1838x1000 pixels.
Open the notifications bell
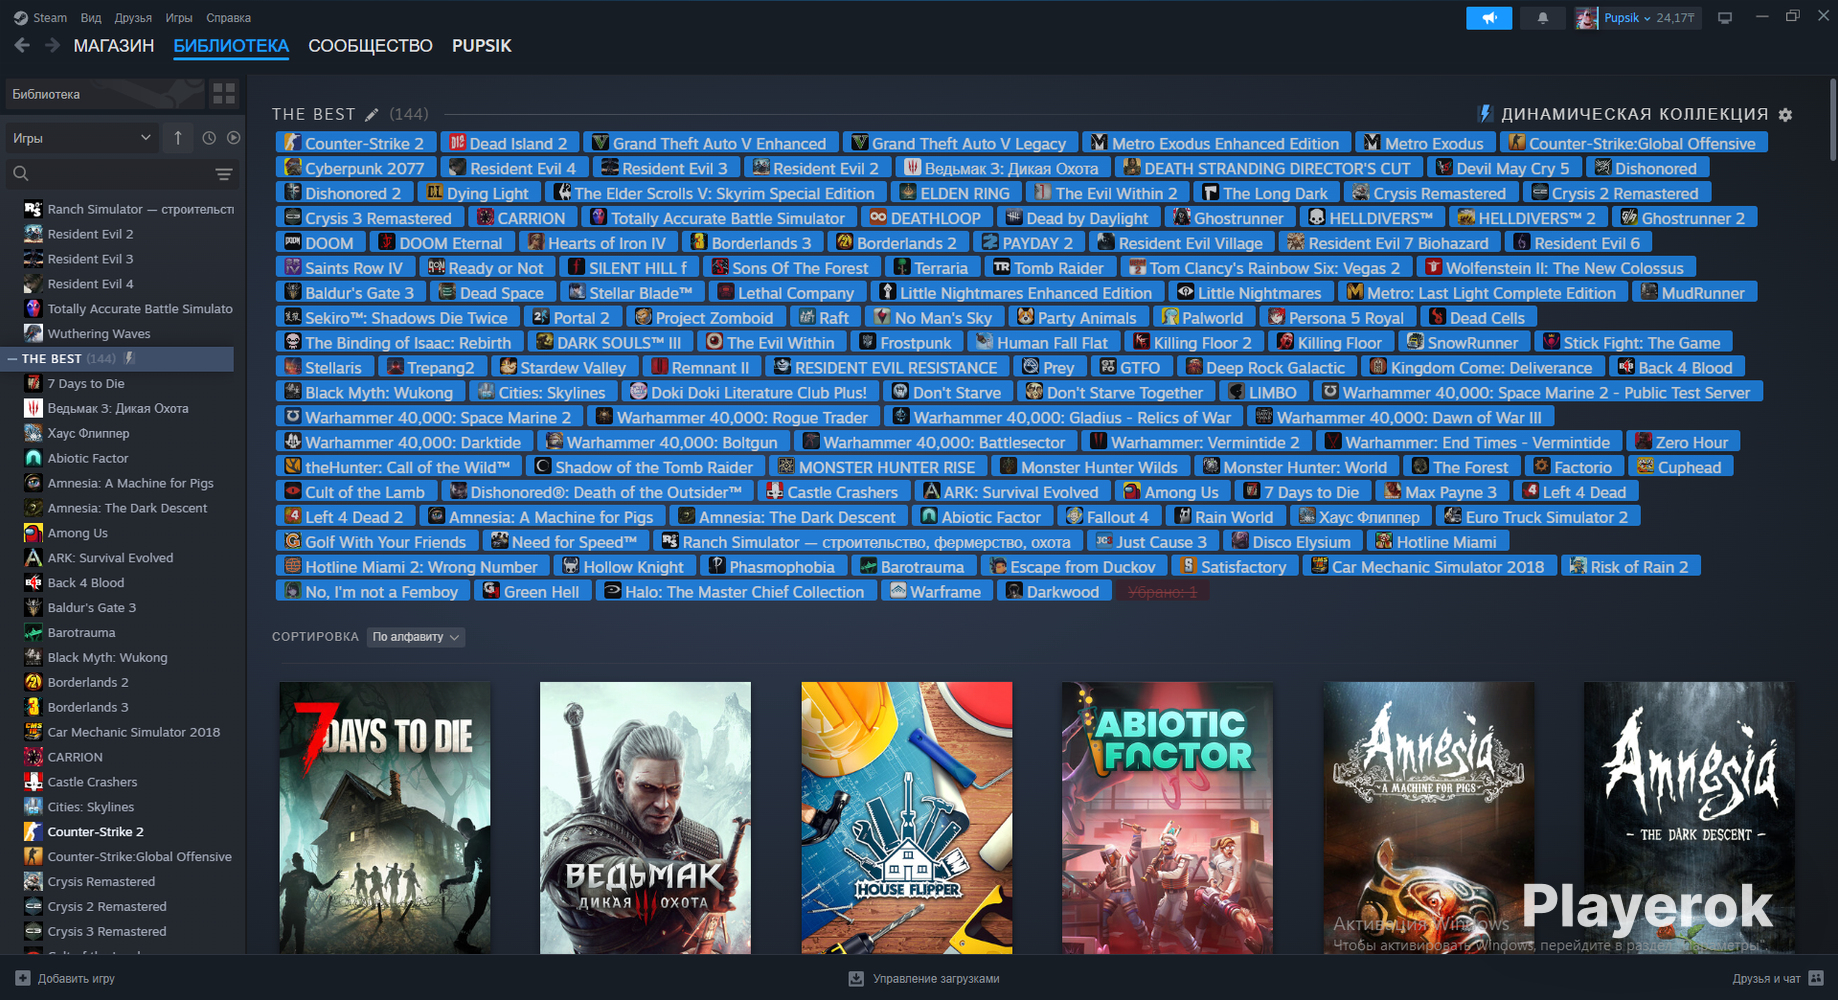[1543, 18]
